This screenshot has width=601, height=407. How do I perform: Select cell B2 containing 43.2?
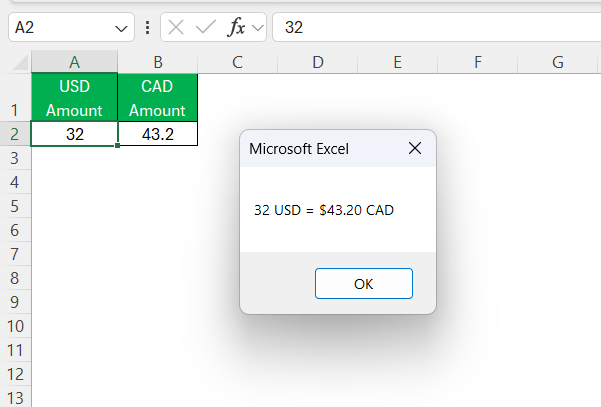point(158,134)
